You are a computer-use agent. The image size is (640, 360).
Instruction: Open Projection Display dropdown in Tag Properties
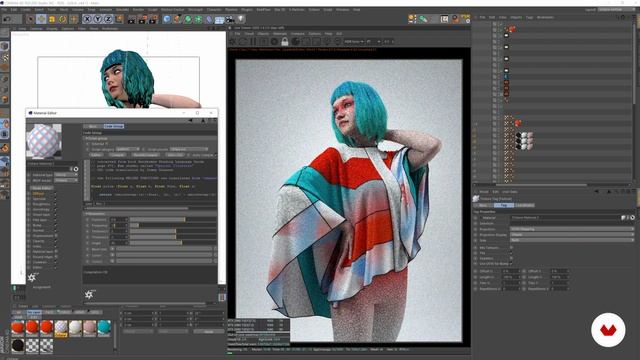572,235
